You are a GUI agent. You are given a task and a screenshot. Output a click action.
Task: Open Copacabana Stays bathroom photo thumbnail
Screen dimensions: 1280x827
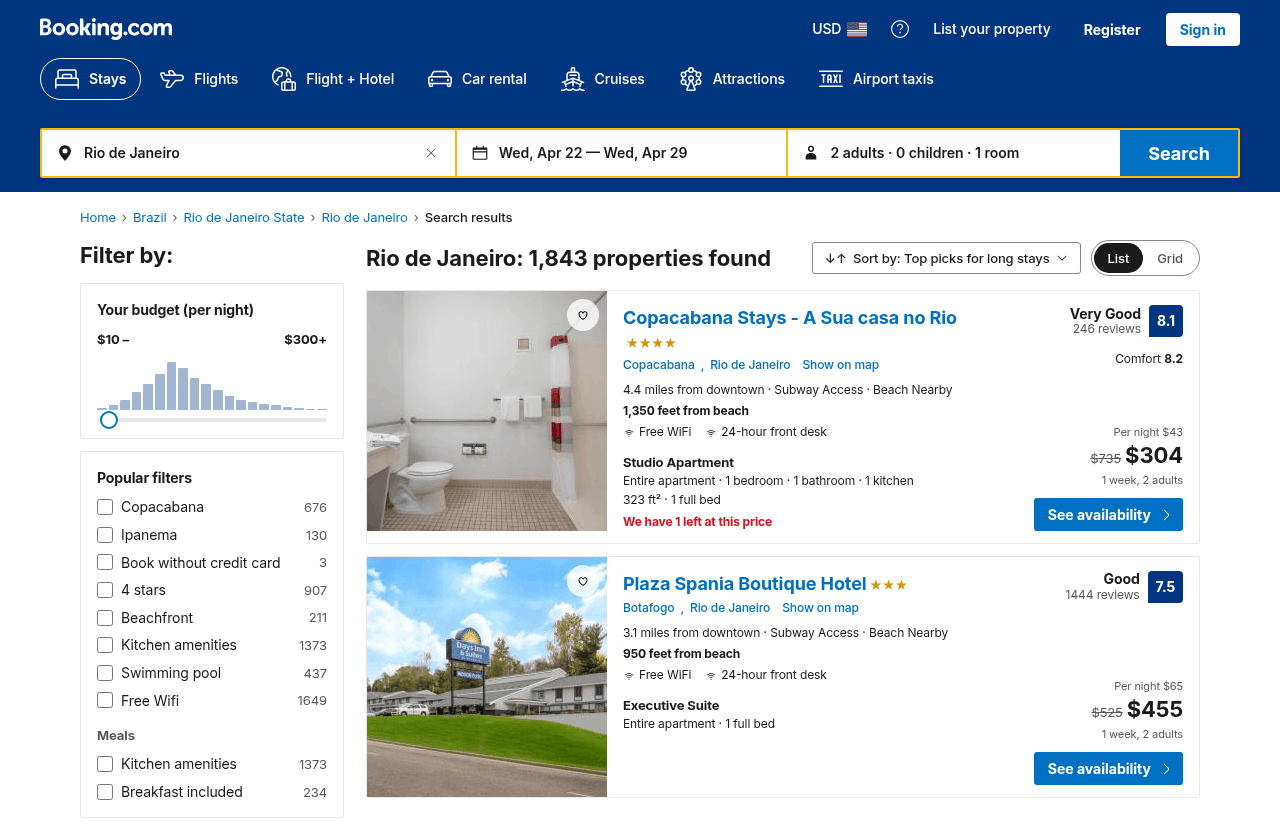pyautogui.click(x=487, y=411)
